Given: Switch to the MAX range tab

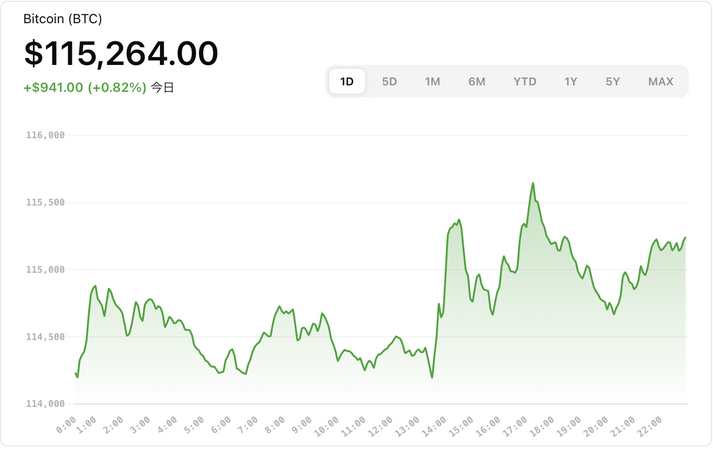Looking at the screenshot, I should click(x=661, y=81).
